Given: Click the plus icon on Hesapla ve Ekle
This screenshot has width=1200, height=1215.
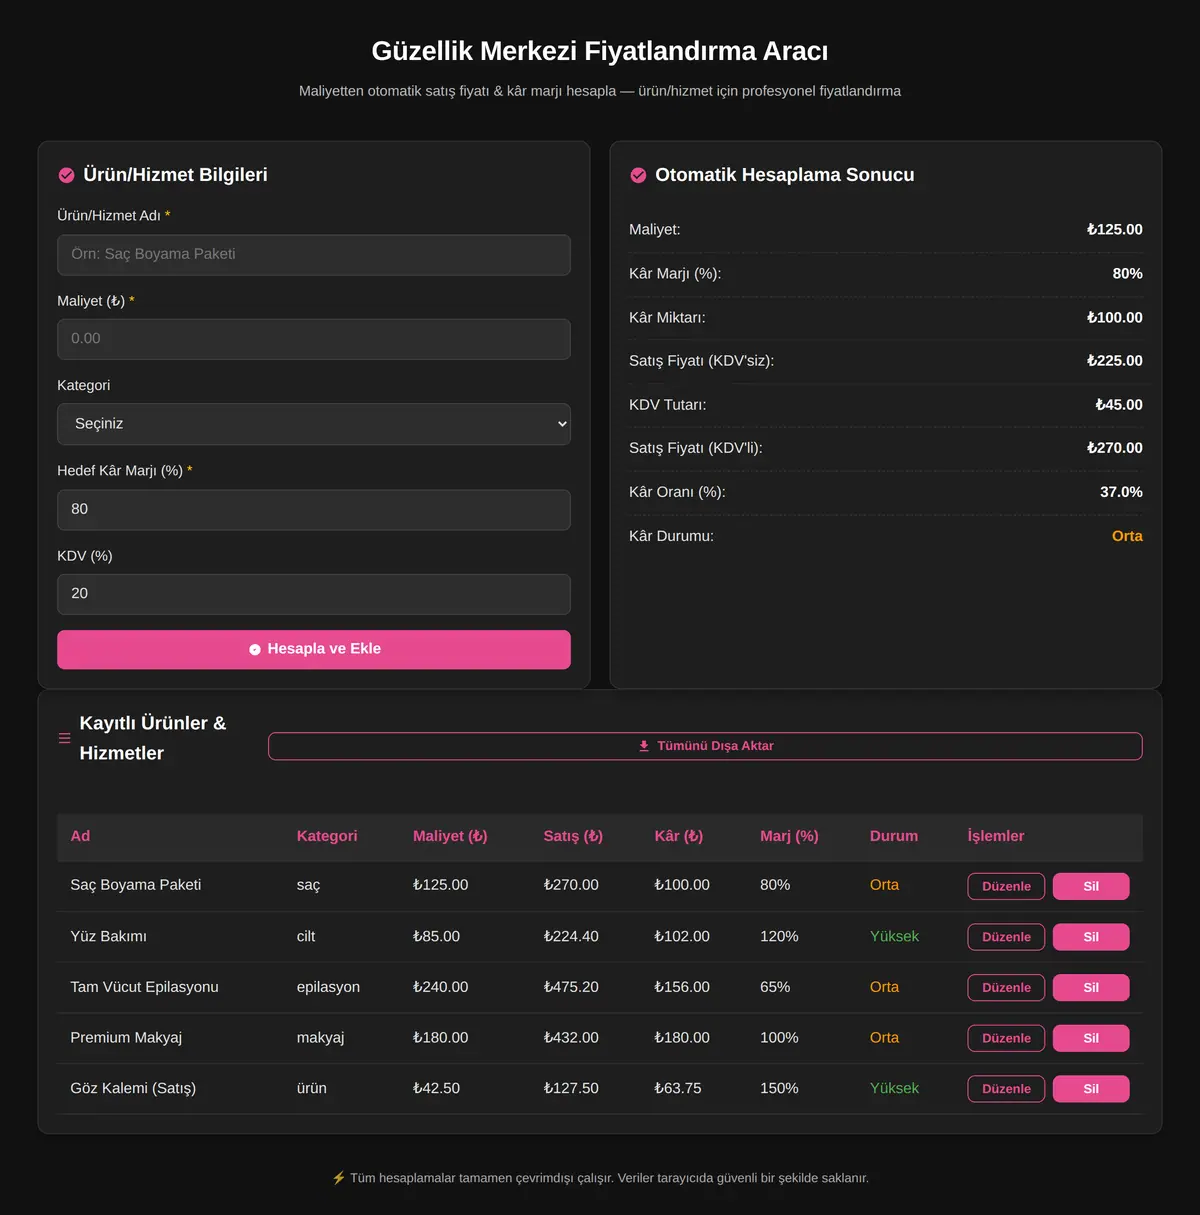Looking at the screenshot, I should [255, 649].
